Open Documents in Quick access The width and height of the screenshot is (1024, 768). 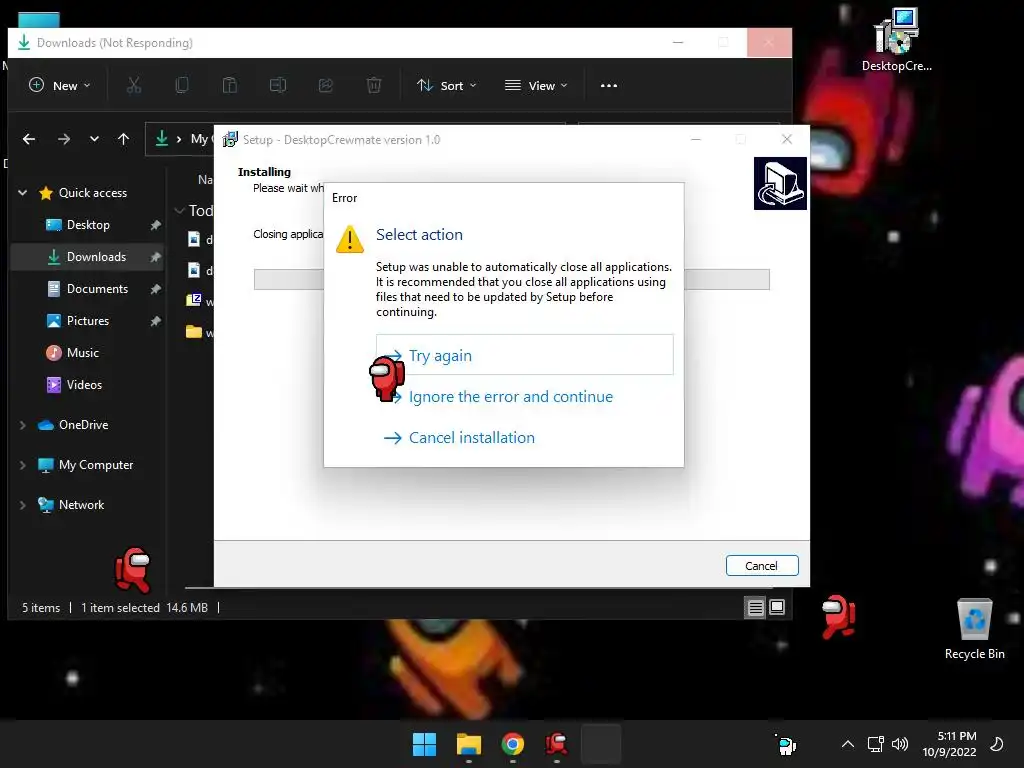coord(88,289)
